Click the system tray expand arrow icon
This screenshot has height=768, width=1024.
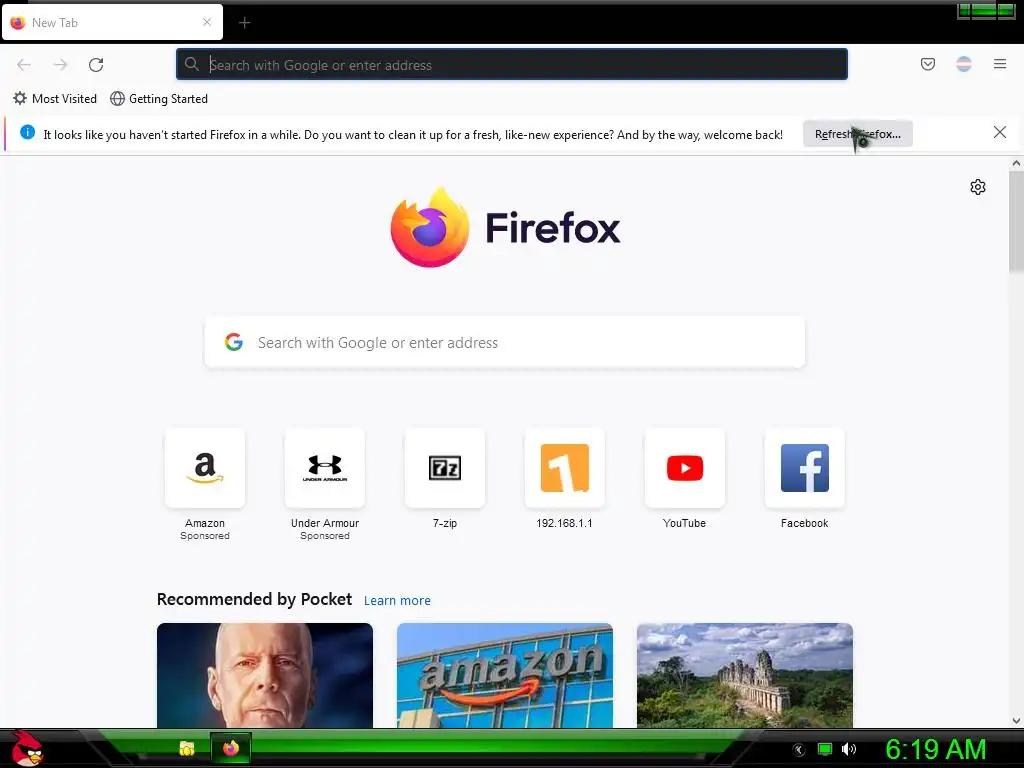tap(798, 750)
